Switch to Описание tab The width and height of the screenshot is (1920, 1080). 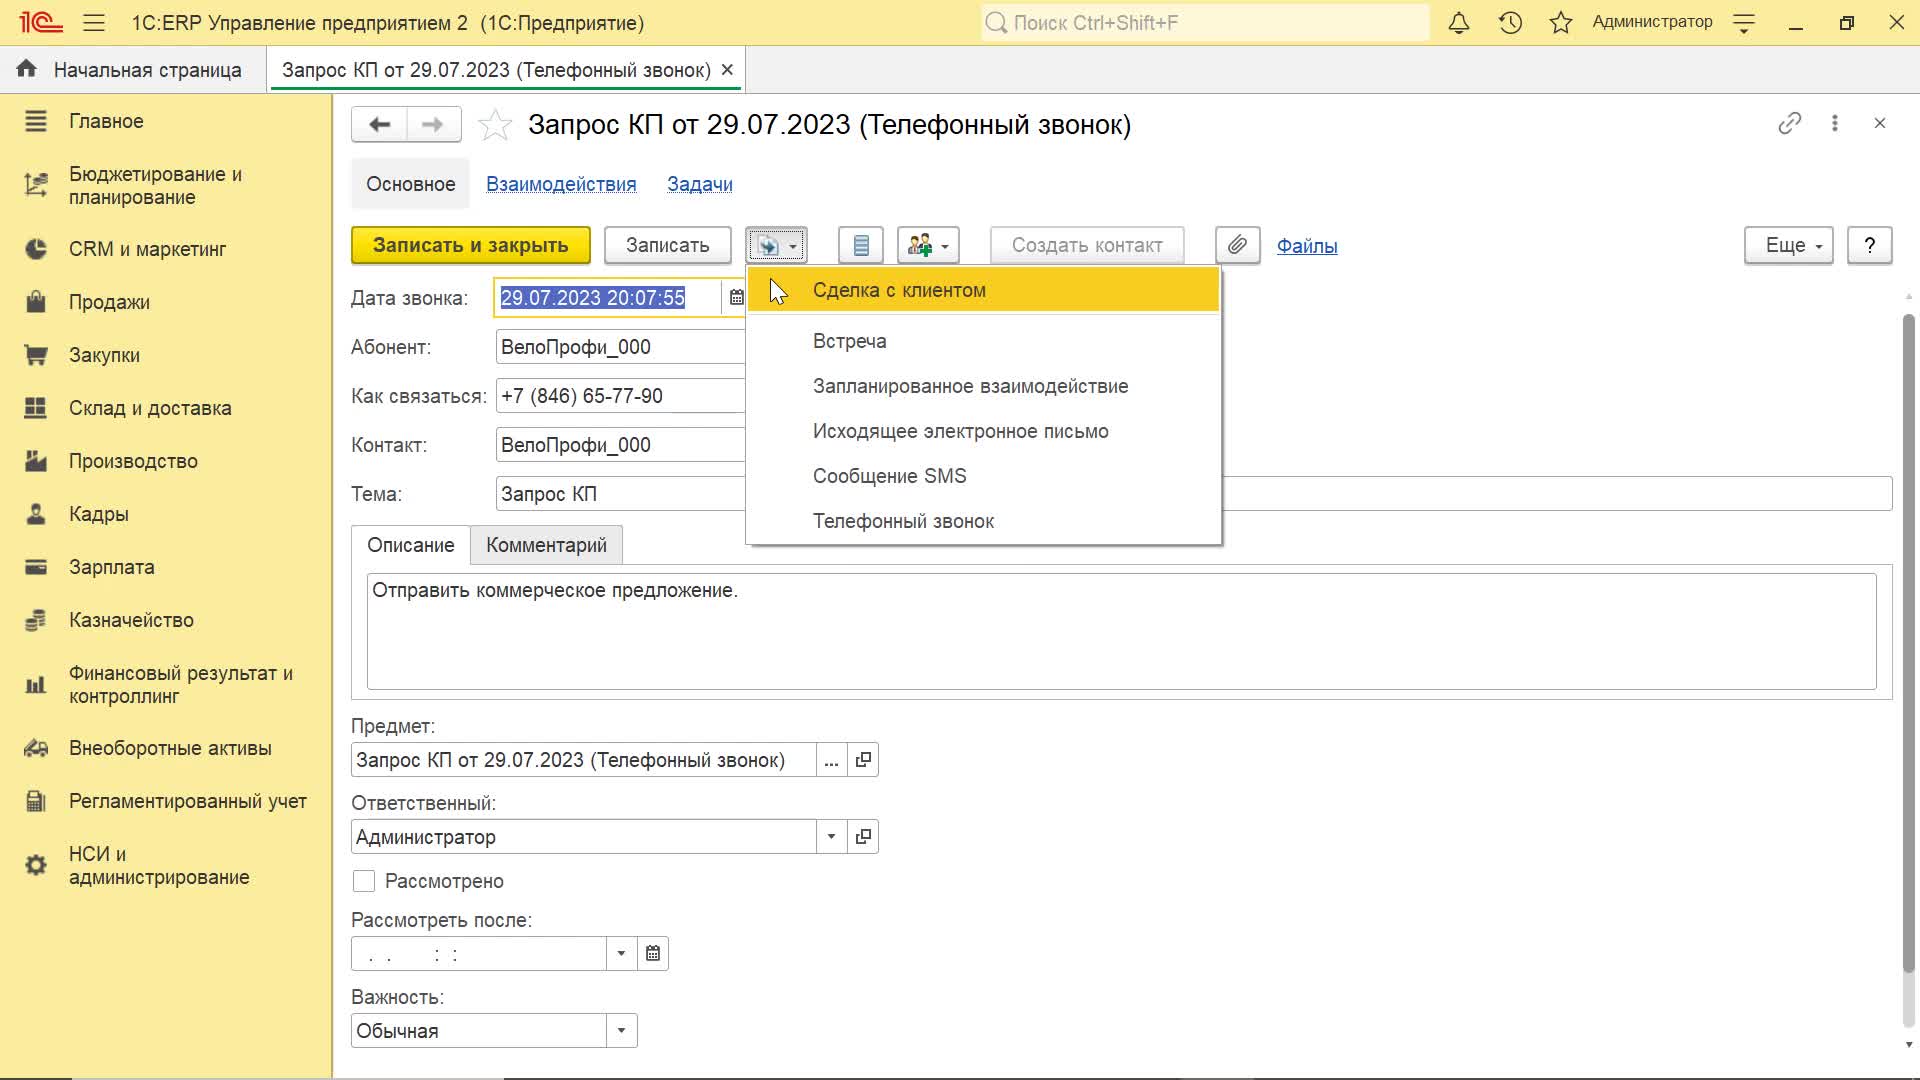[411, 545]
